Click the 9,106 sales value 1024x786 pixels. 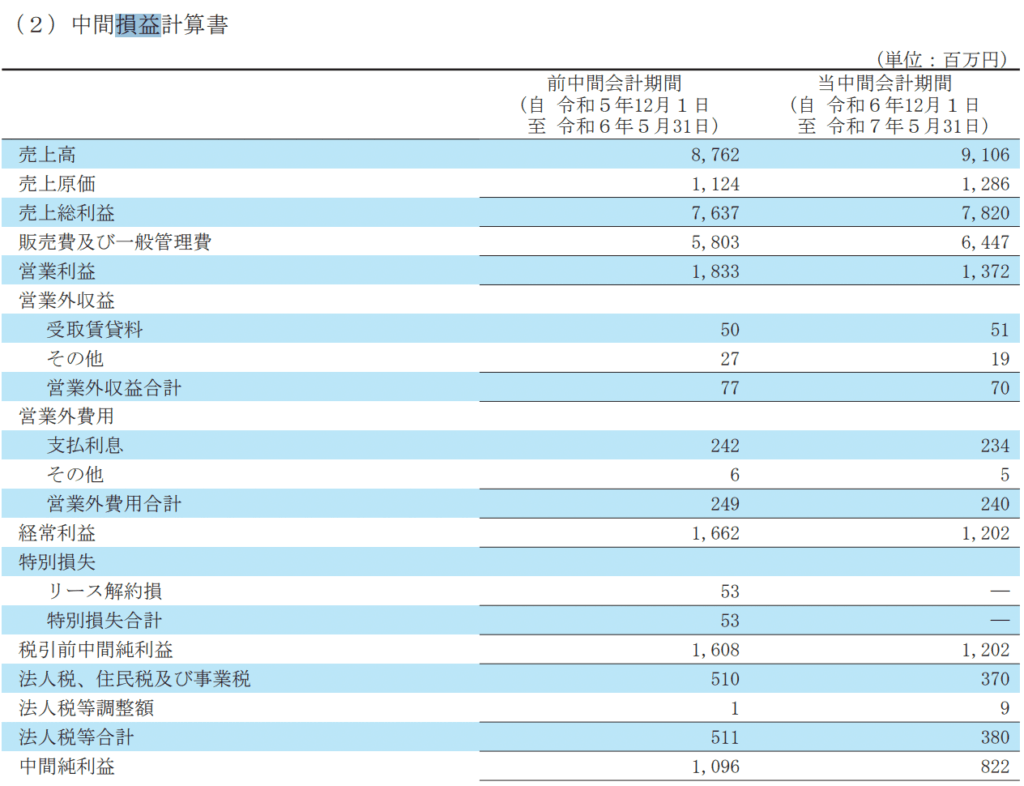pyautogui.click(x=986, y=154)
